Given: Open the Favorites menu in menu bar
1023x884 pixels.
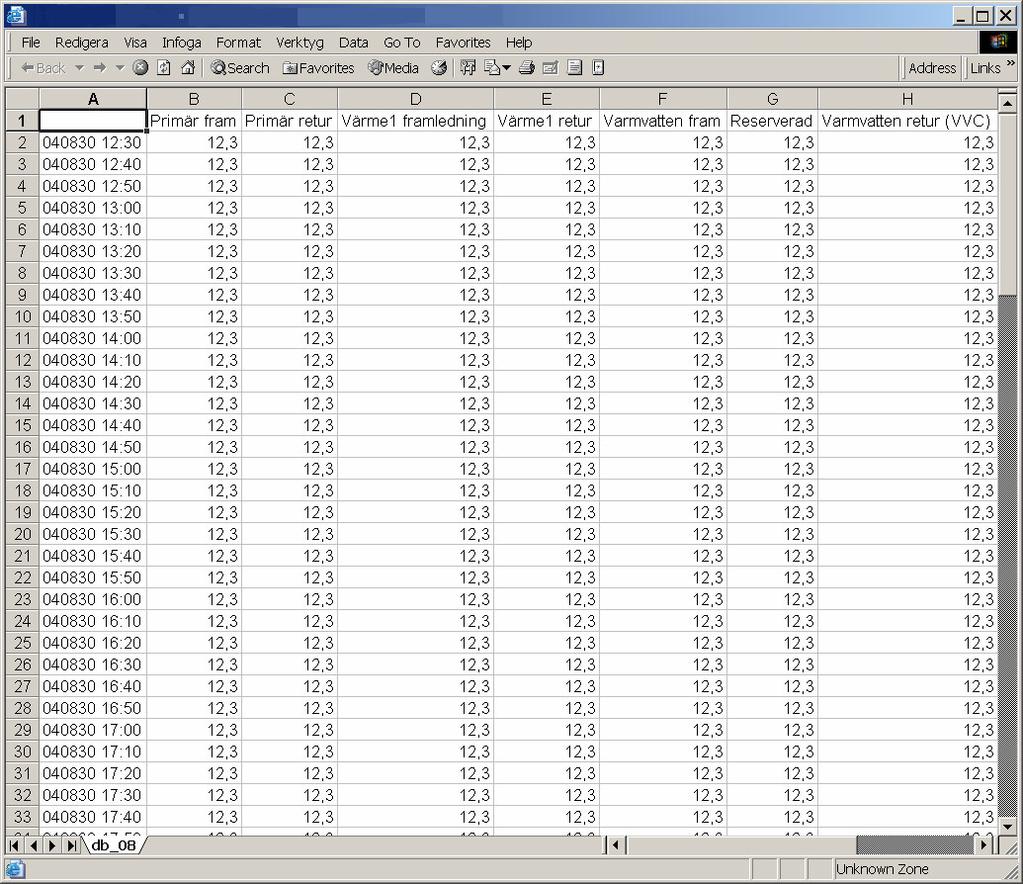Looking at the screenshot, I should [463, 42].
